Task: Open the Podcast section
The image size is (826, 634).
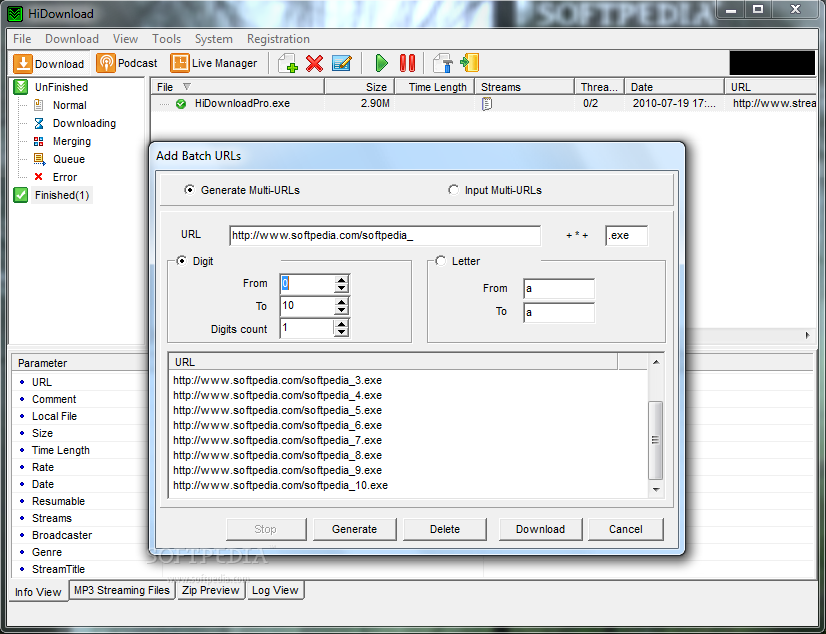Action: coord(127,63)
